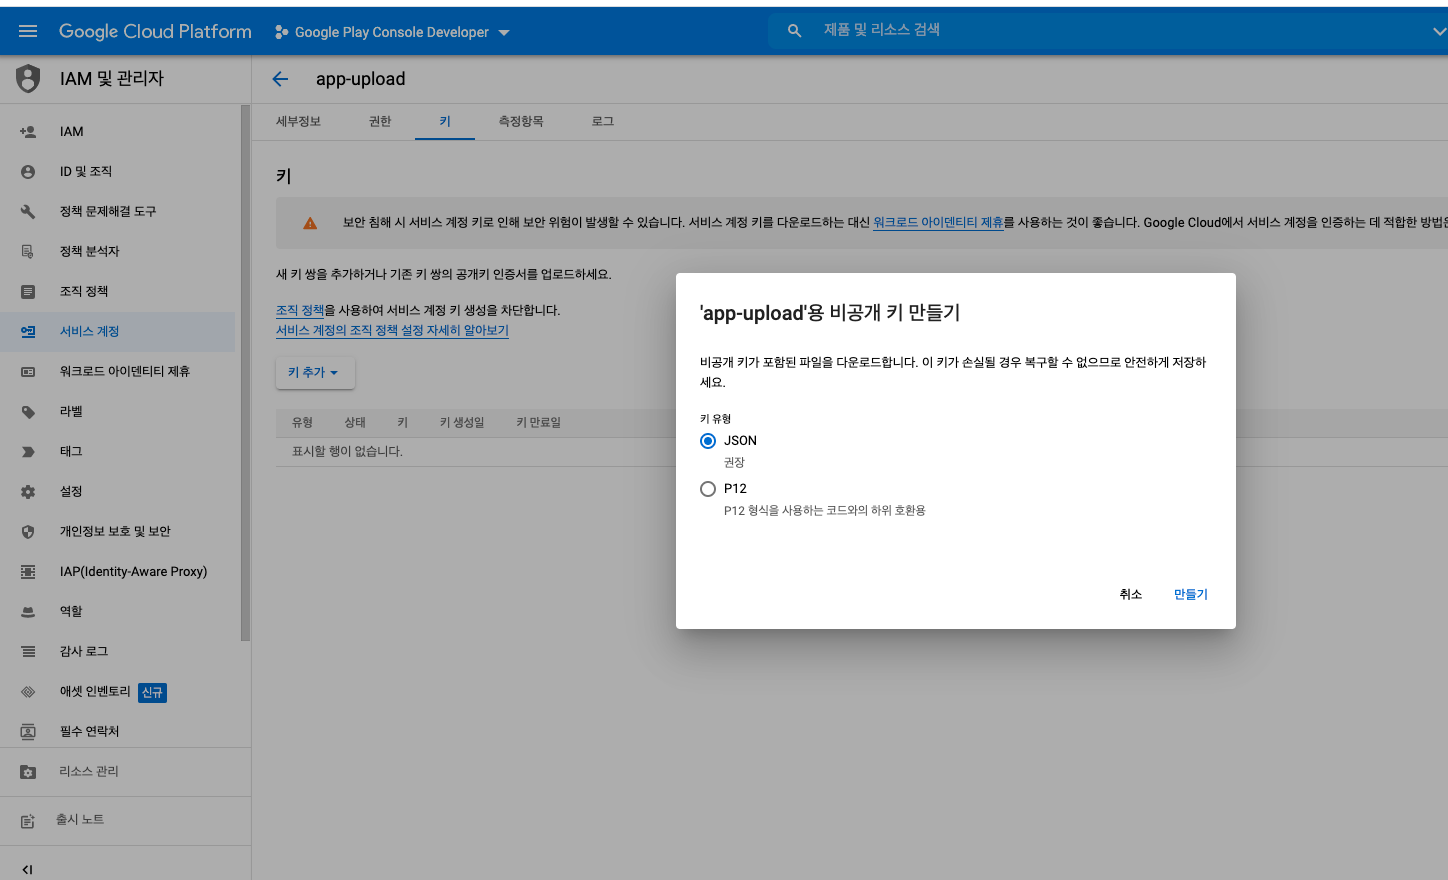The height and width of the screenshot is (880, 1448).
Task: Click the sidebar vertical scrollbar
Action: [x=245, y=372]
